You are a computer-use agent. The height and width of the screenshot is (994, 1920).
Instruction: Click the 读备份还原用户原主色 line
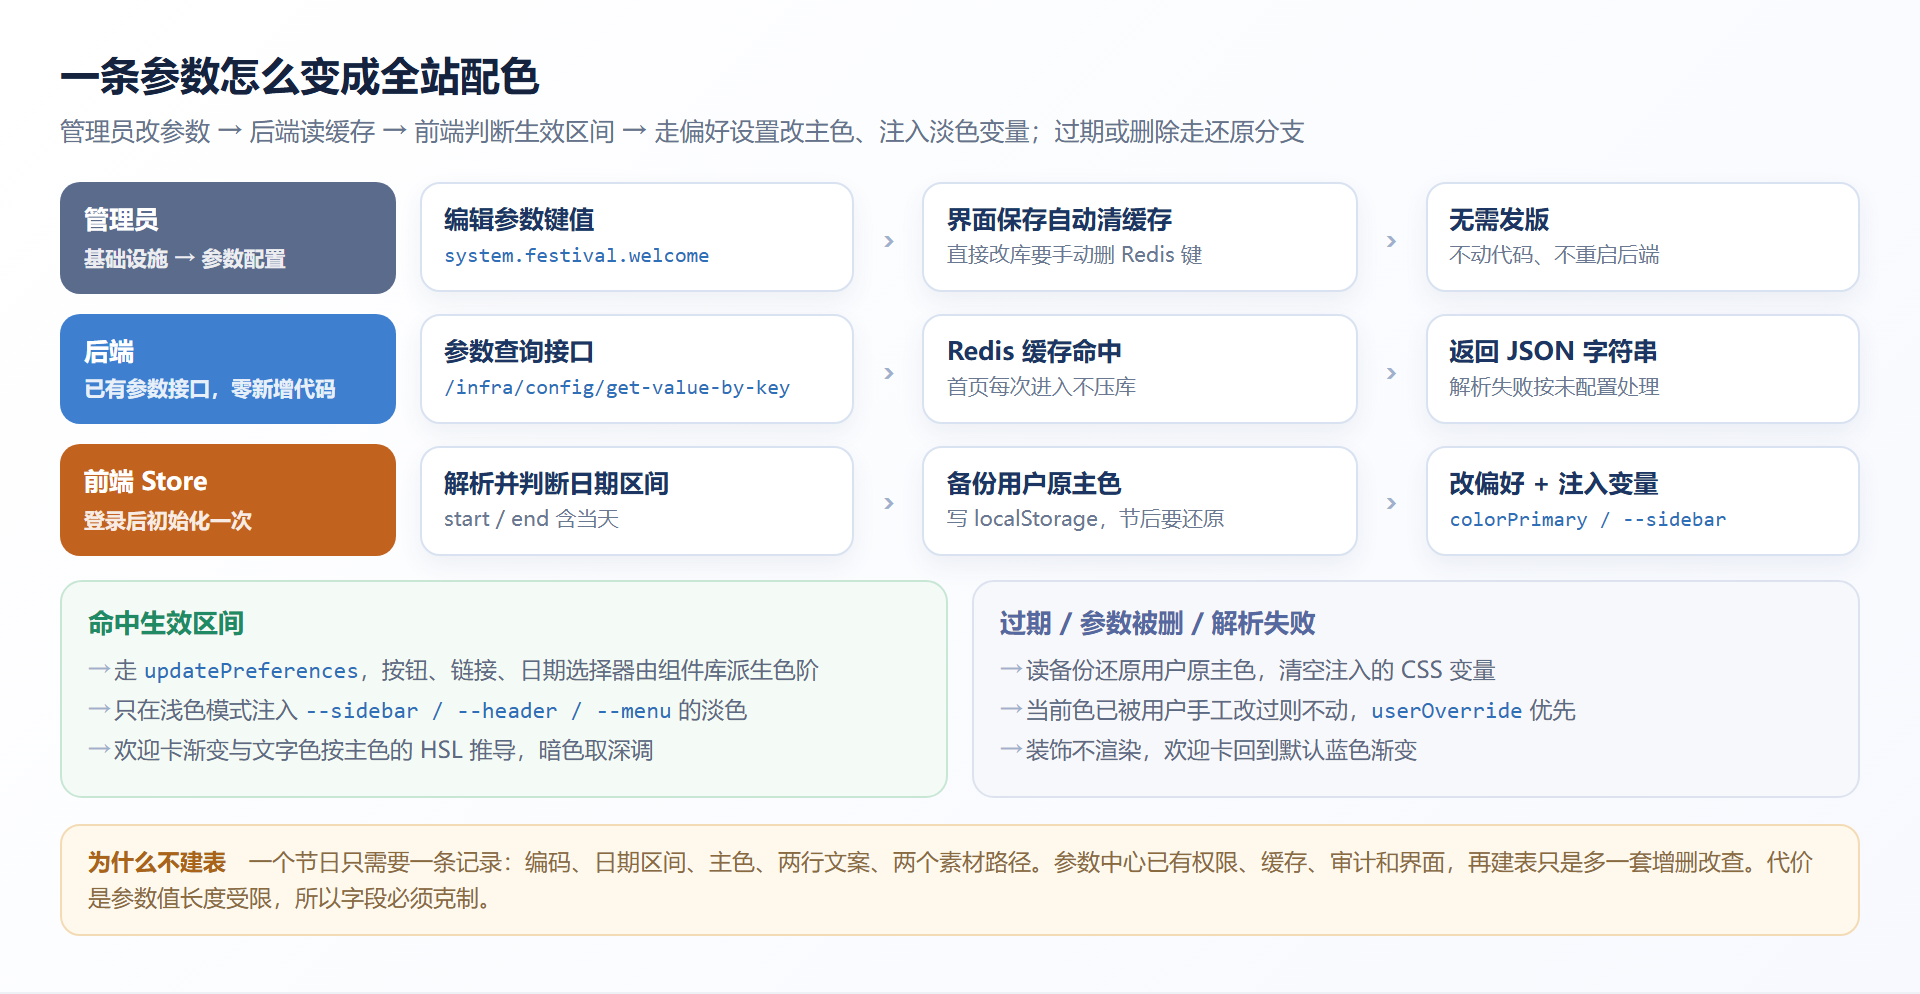pyautogui.click(x=1248, y=670)
